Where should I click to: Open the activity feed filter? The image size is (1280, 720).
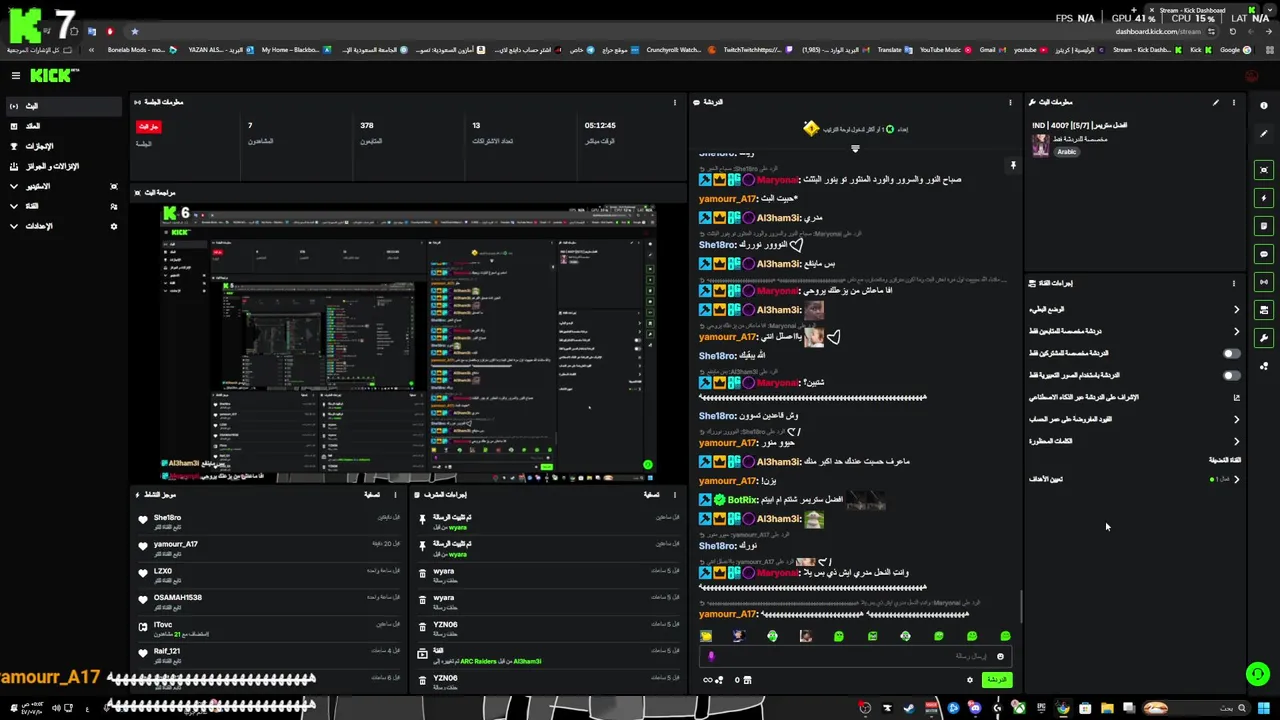371,494
